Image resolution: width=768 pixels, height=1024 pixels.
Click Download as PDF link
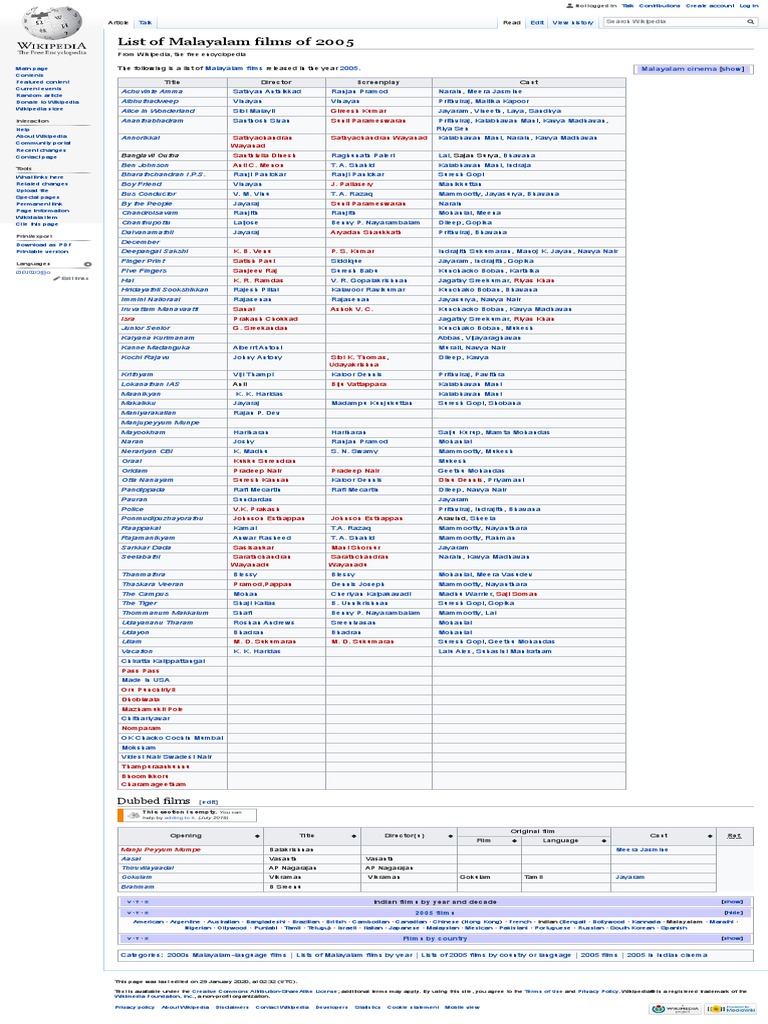point(44,245)
